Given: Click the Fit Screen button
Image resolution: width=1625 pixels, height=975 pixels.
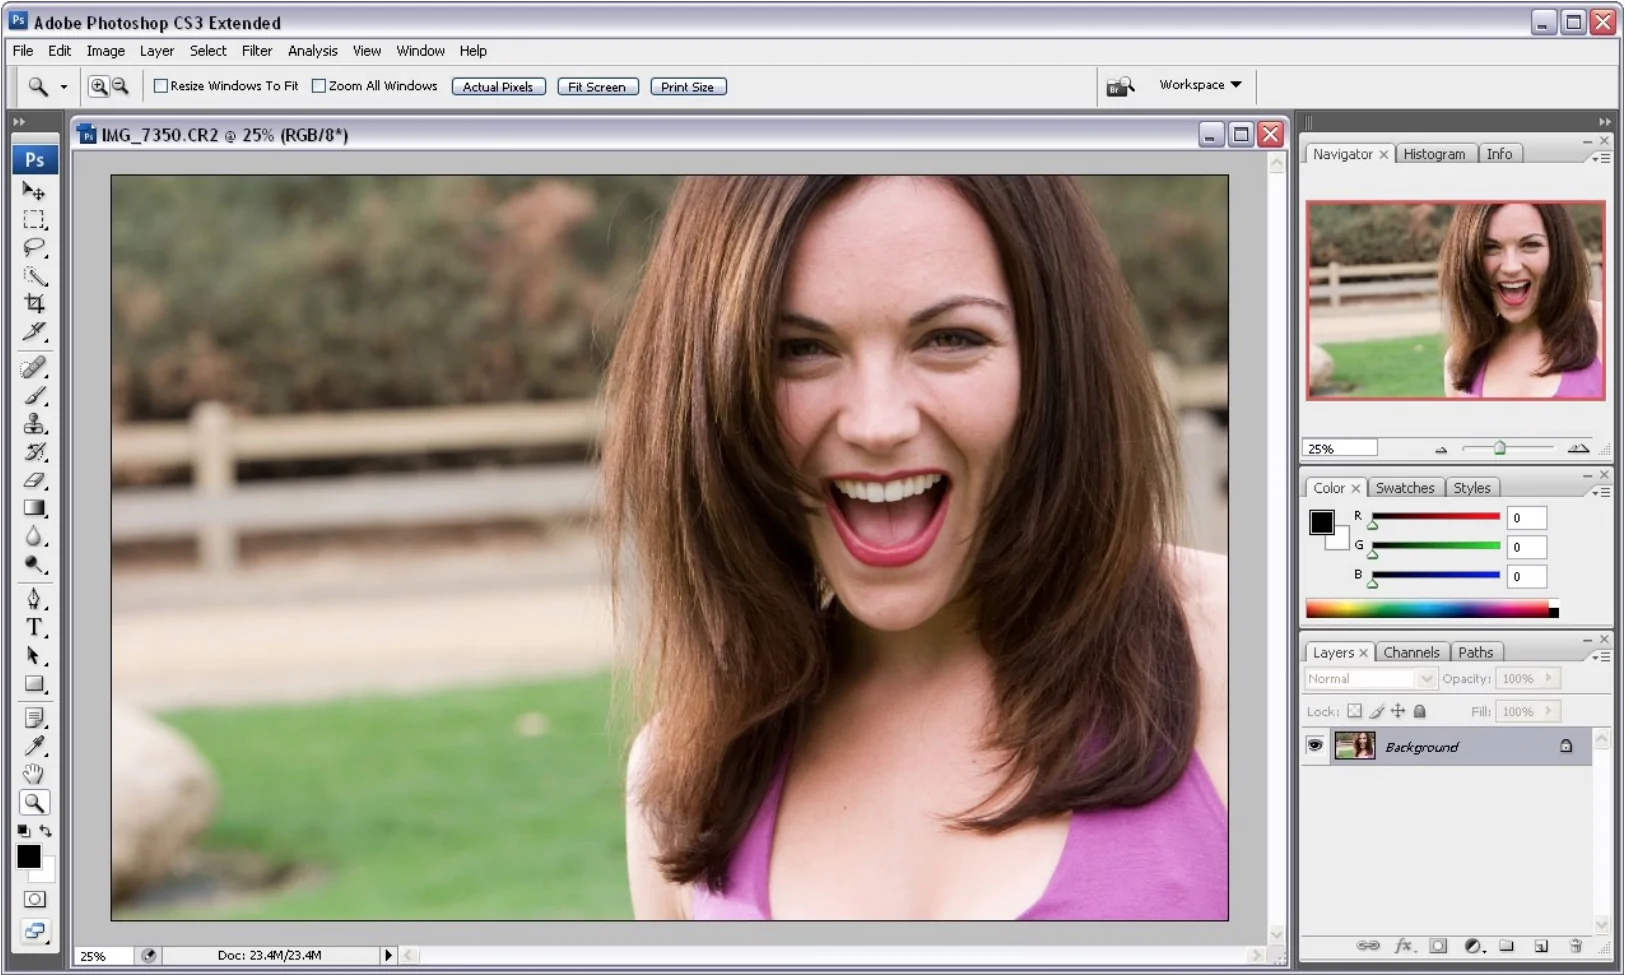Looking at the screenshot, I should [597, 87].
